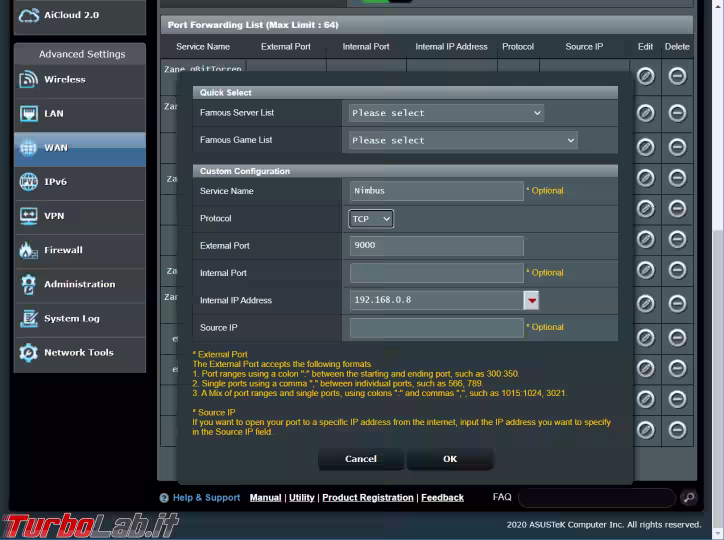Click the FAQ search box
724x540 pixels.
tap(597, 498)
